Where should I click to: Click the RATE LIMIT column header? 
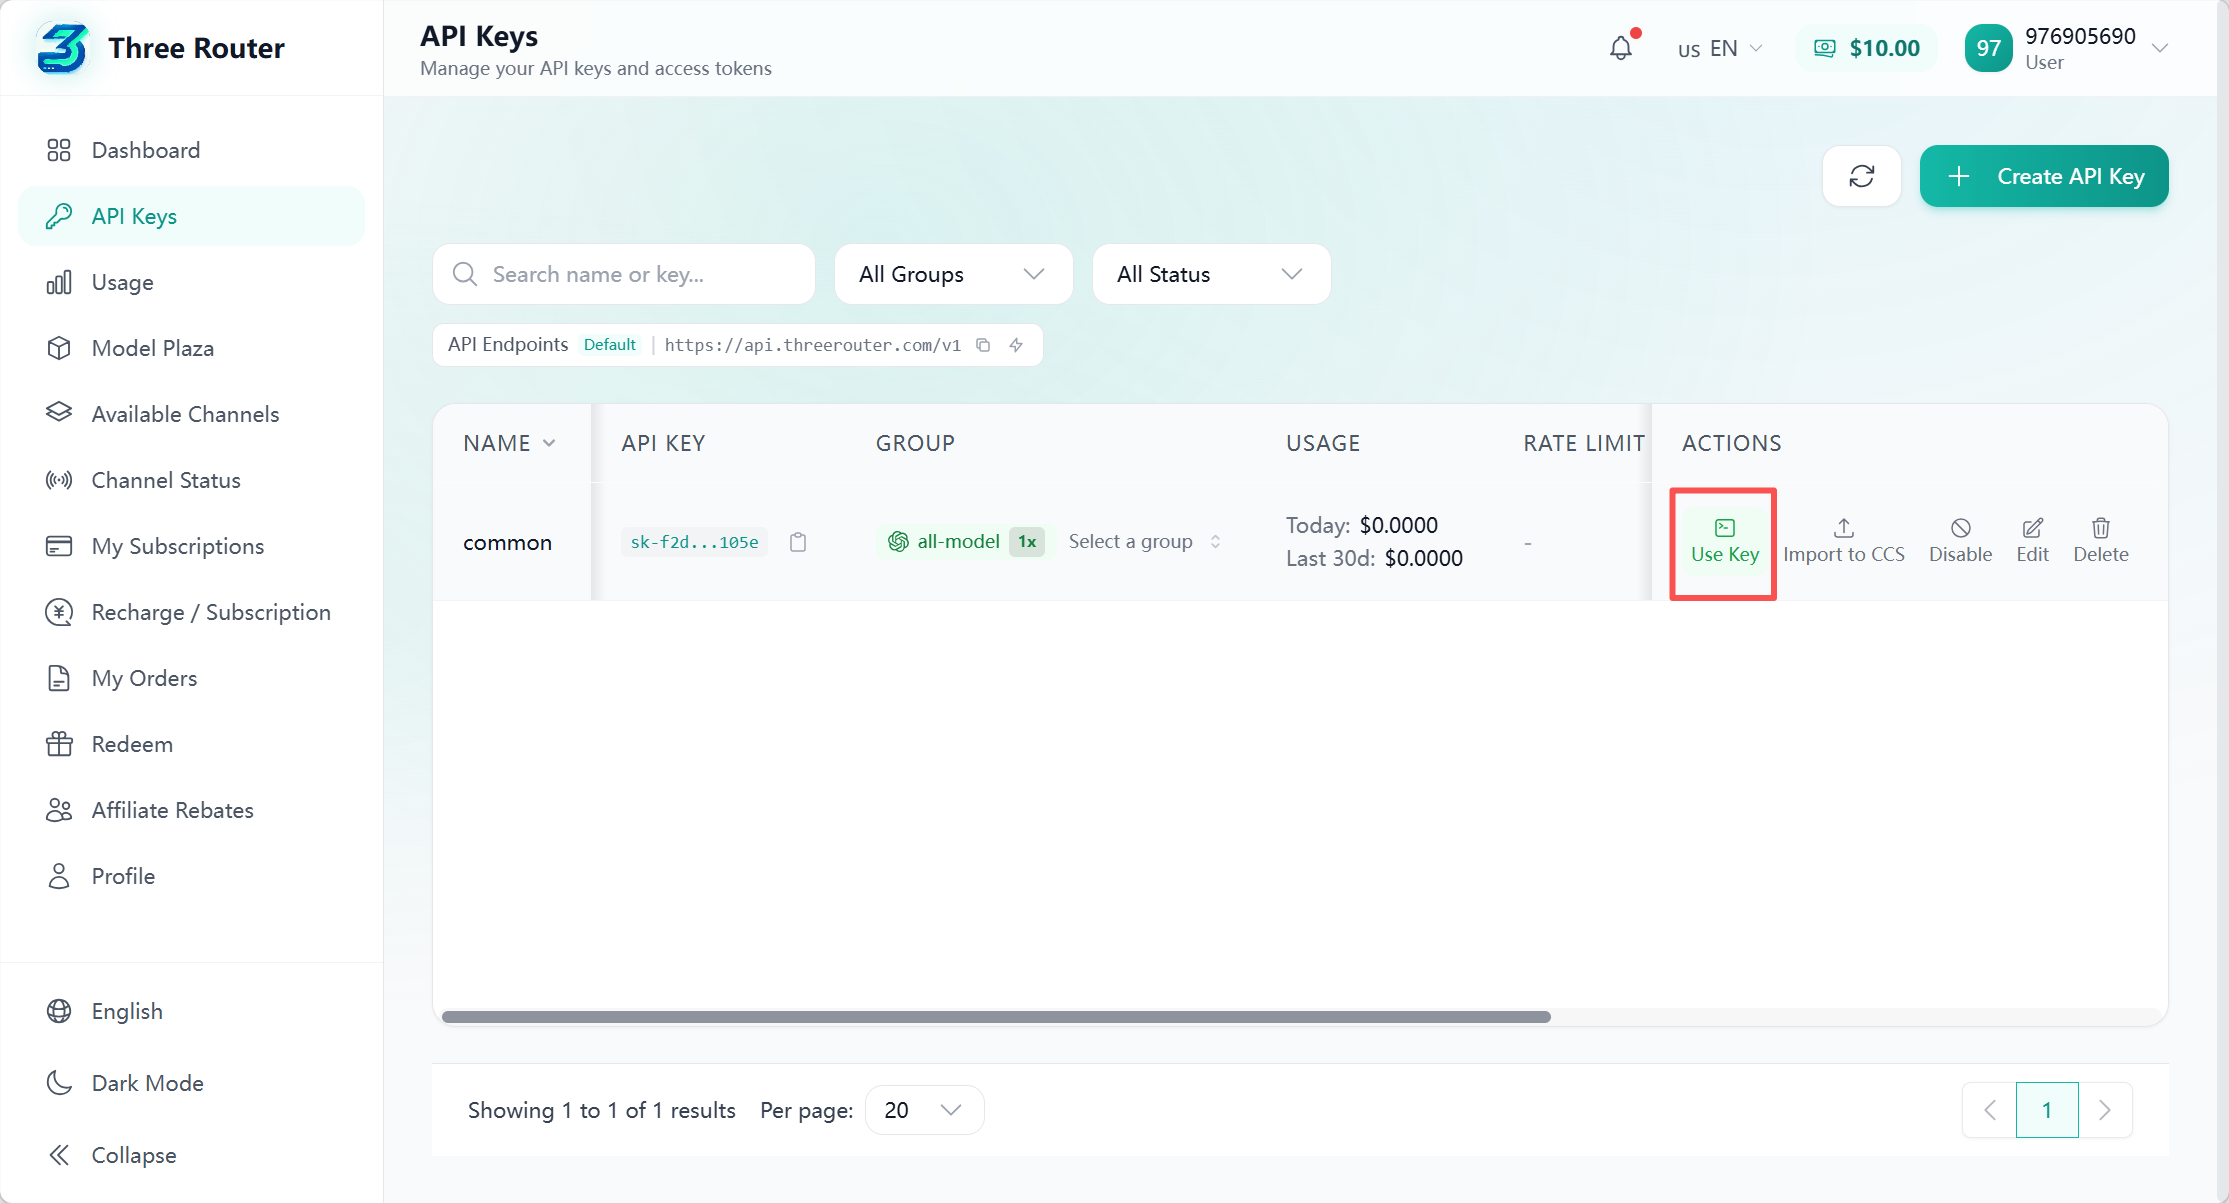1584,443
